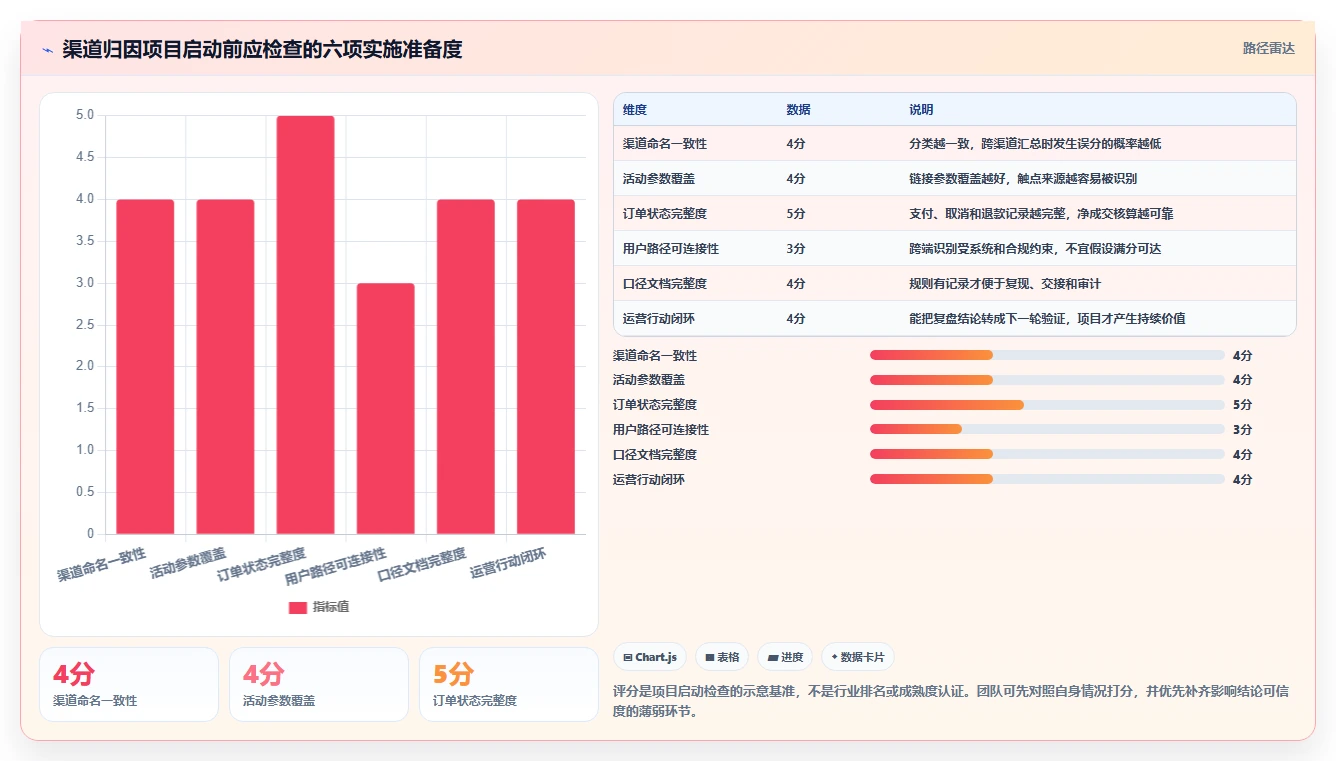This screenshot has height=761, width=1336.
Task: Click the 维度 column header
Action: pyautogui.click(x=635, y=110)
